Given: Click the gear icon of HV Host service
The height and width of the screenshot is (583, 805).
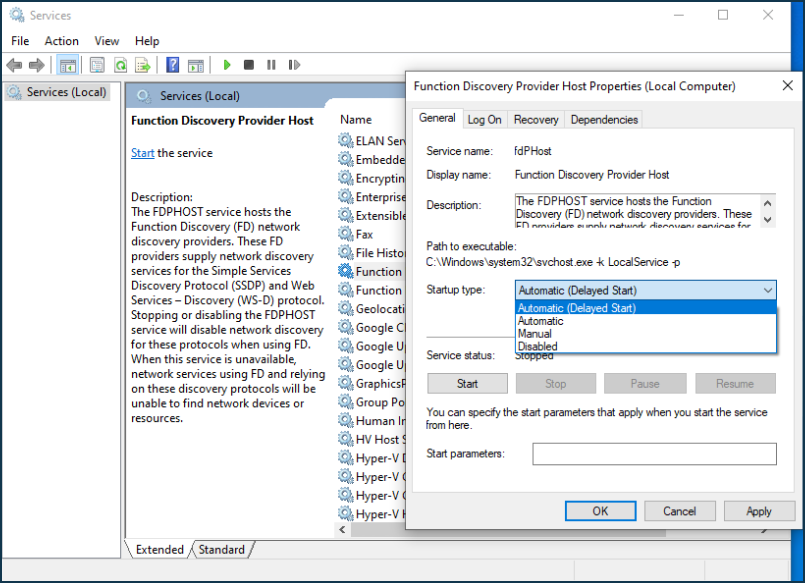Looking at the screenshot, I should (x=346, y=439).
